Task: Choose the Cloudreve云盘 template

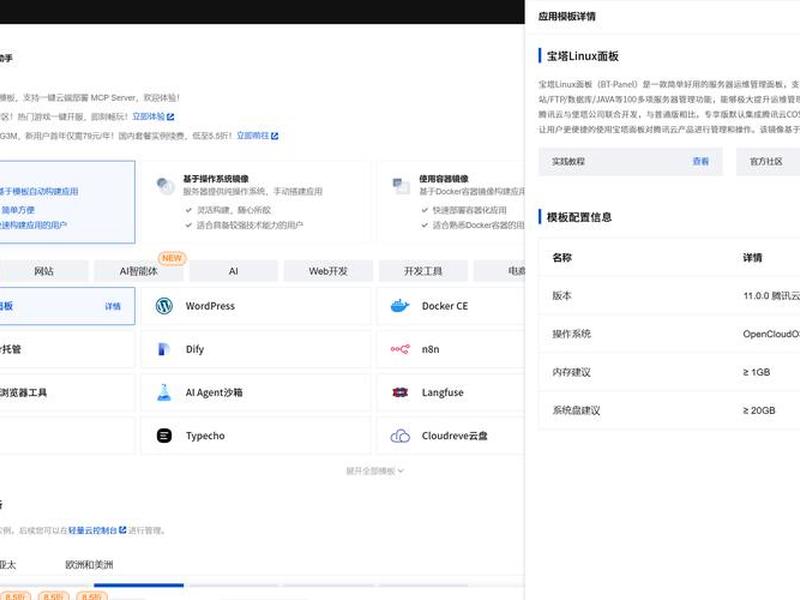Action: click(x=451, y=436)
